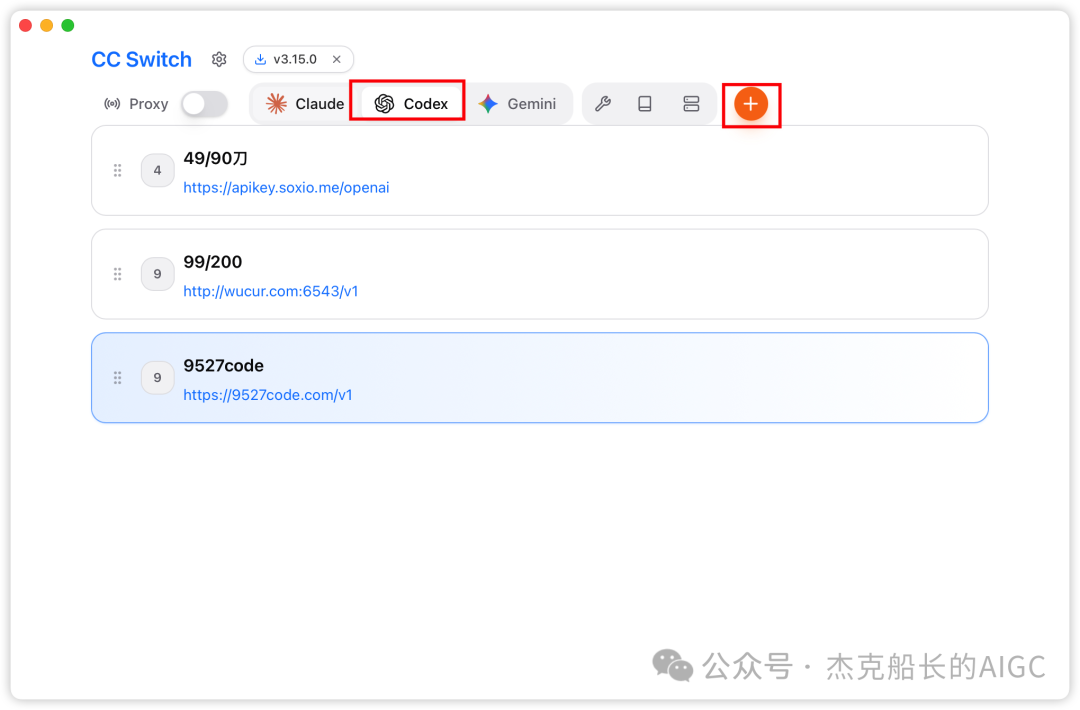Open the server stack icon
This screenshot has height=710, width=1080.
pyautogui.click(x=691, y=104)
